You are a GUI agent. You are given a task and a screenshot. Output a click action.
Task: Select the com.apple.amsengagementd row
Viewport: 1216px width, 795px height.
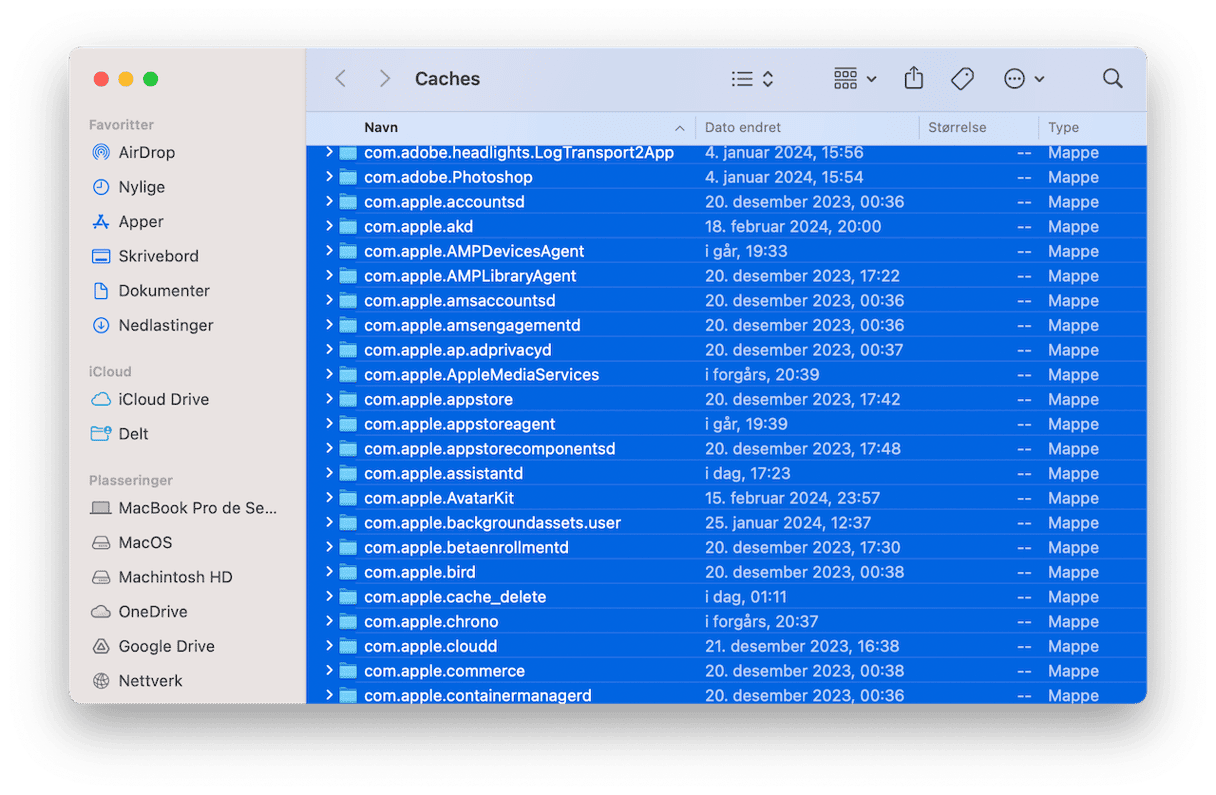pyautogui.click(x=726, y=325)
